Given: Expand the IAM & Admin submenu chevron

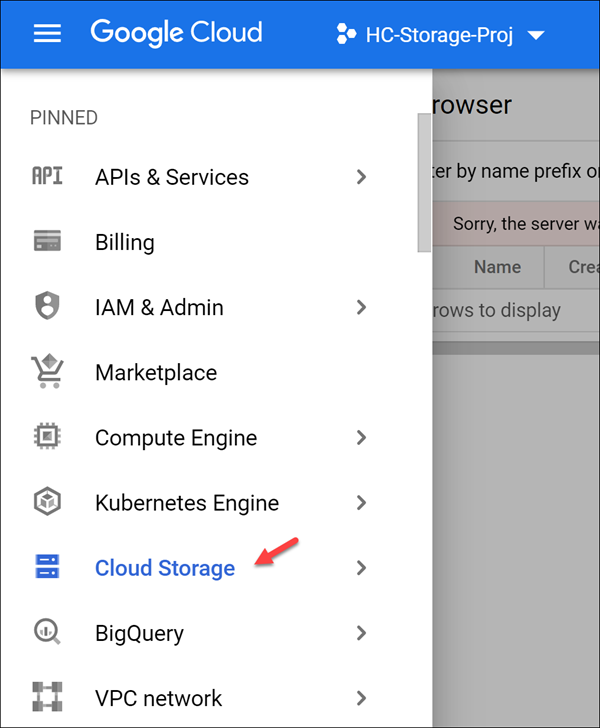Looking at the screenshot, I should (x=361, y=307).
